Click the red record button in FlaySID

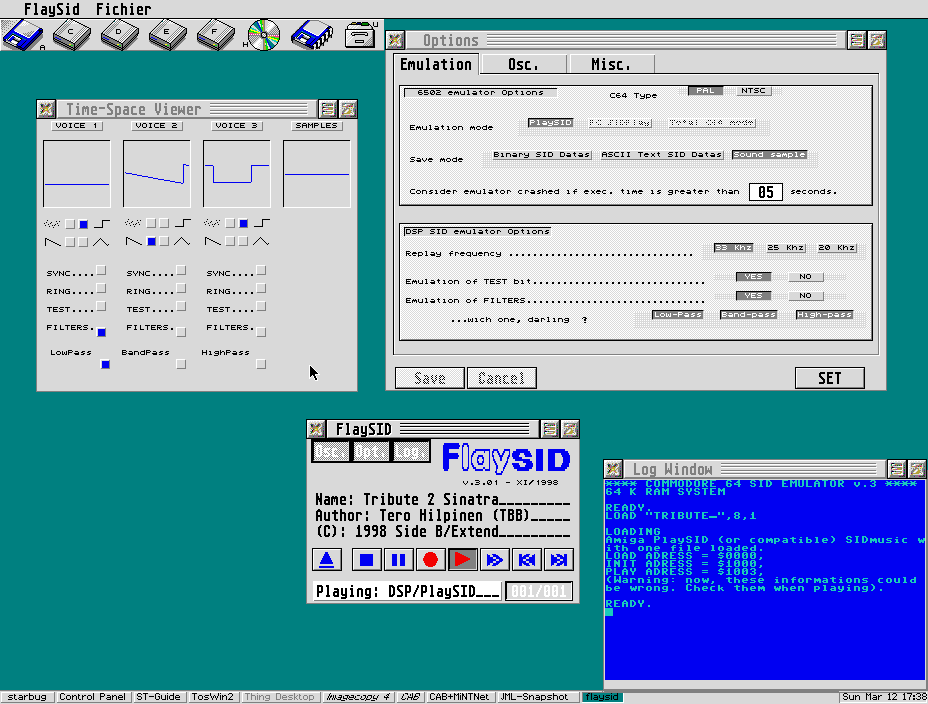pyautogui.click(x=430, y=560)
